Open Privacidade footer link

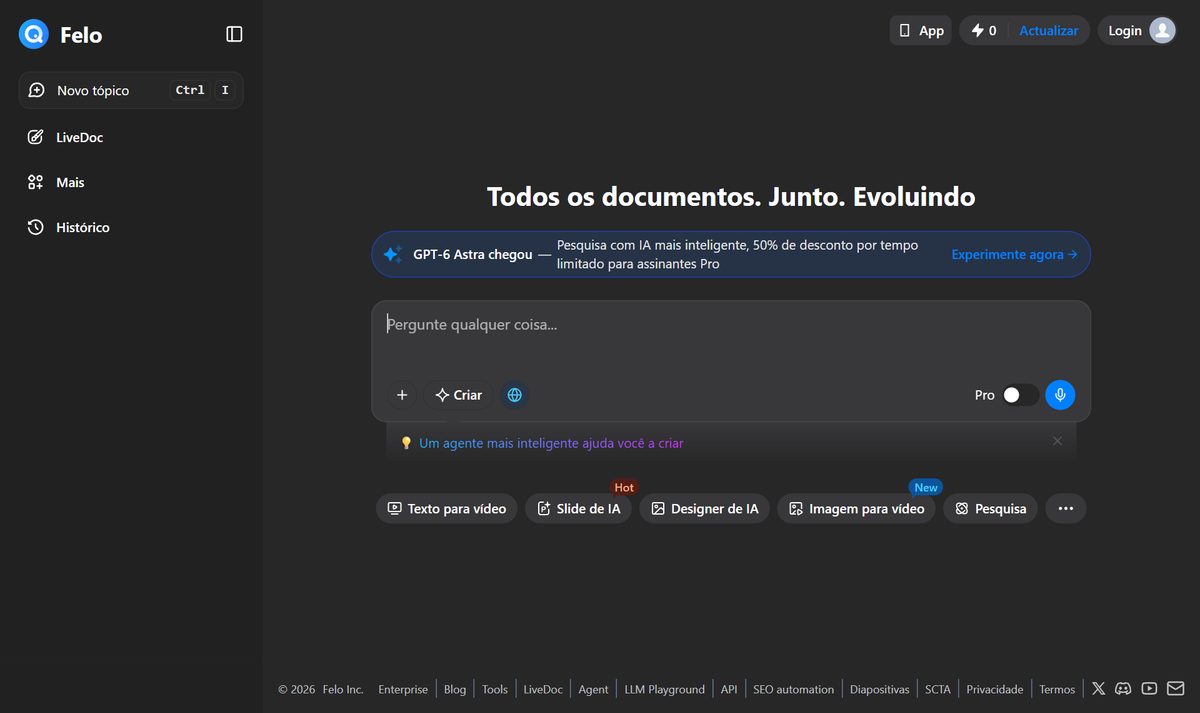(x=995, y=689)
